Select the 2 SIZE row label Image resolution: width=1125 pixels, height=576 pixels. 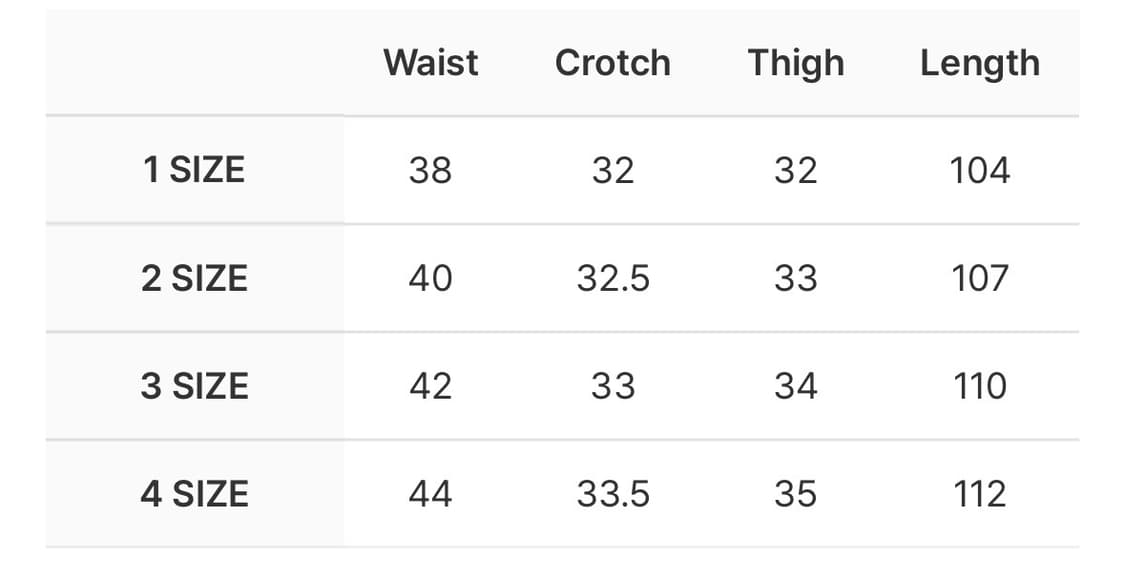[194, 278]
